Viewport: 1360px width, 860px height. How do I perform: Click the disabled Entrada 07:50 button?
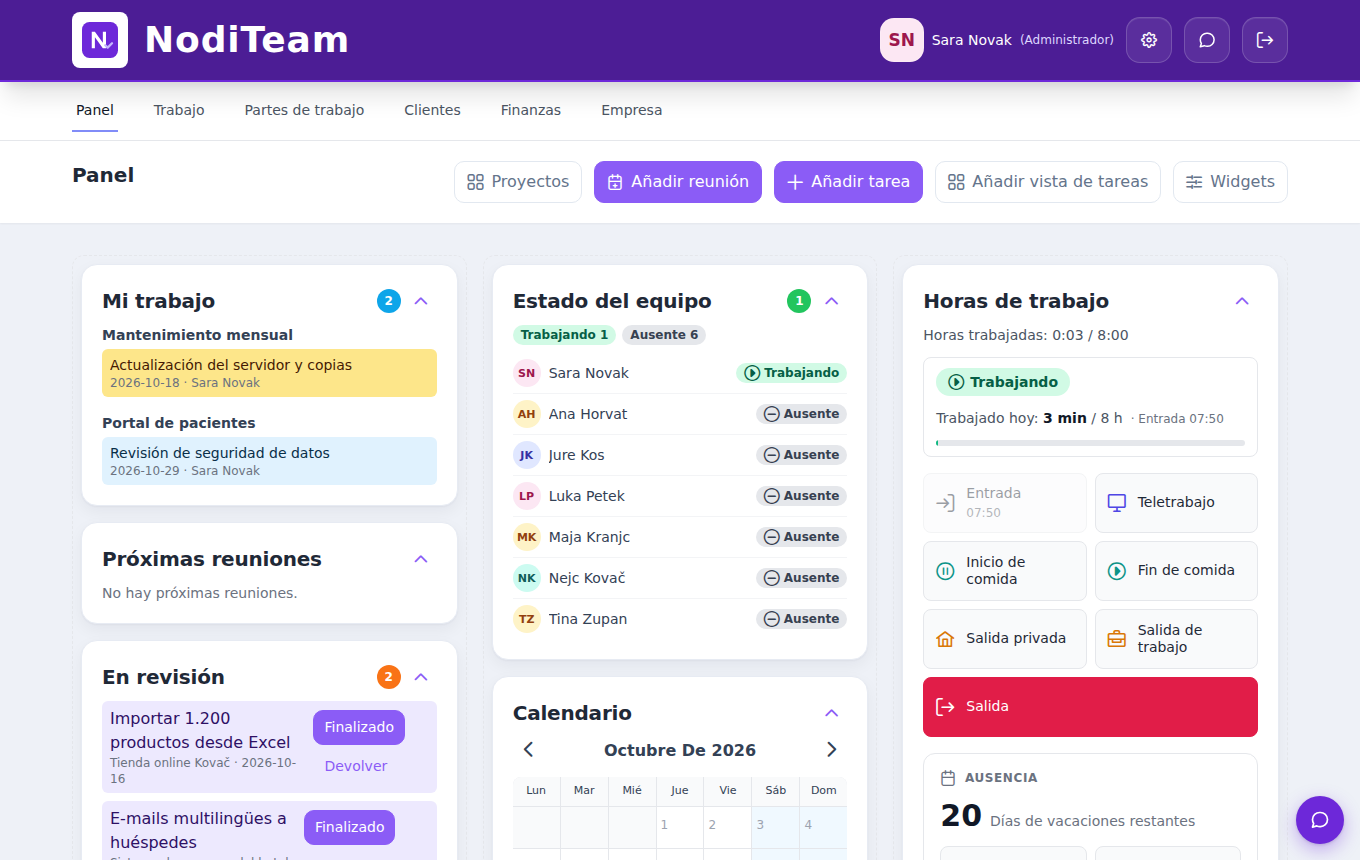pyautogui.click(x=1005, y=503)
